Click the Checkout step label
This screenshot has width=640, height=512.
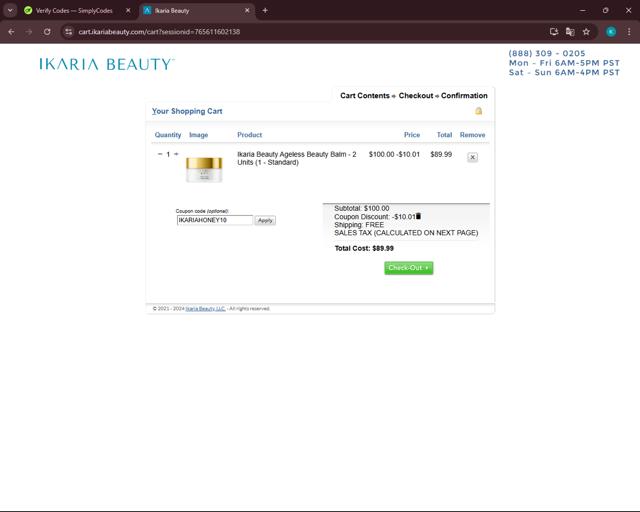(x=416, y=96)
